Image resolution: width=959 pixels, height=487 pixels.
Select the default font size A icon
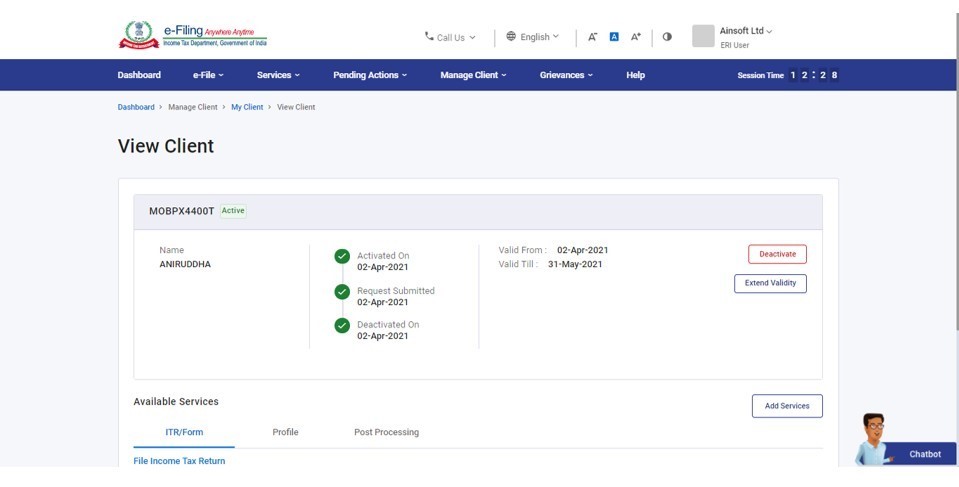pos(614,37)
